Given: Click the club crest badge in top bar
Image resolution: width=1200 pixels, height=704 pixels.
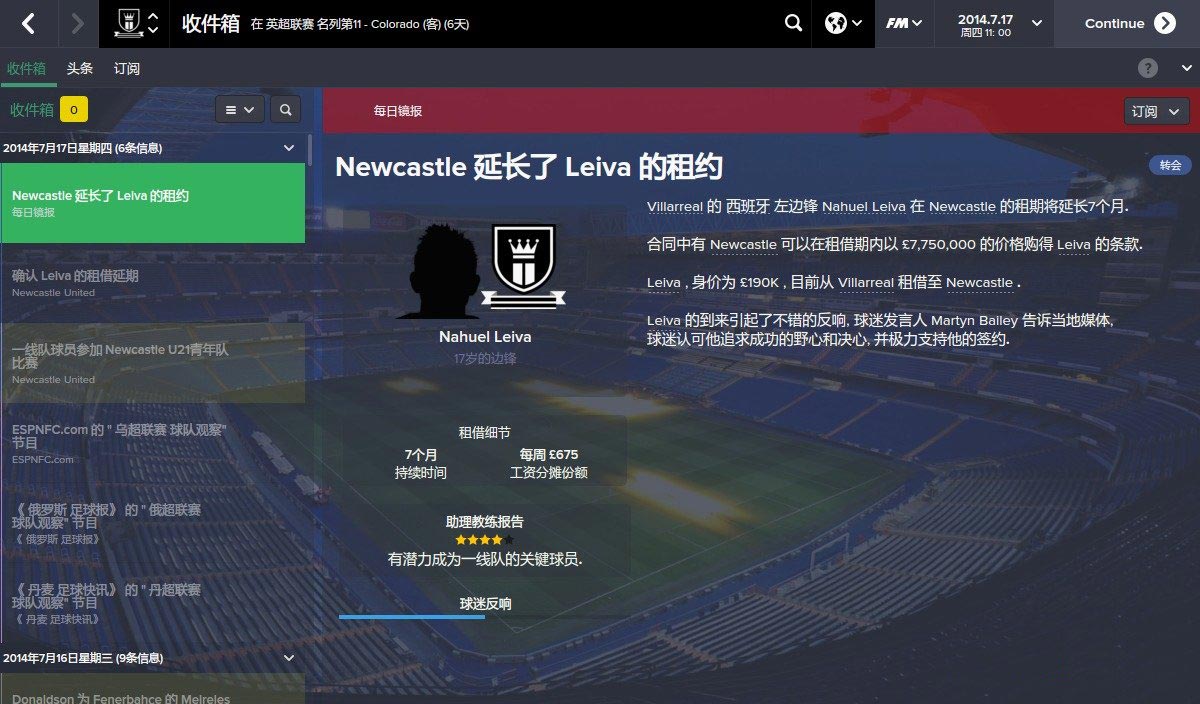Looking at the screenshot, I should click(x=127, y=22).
